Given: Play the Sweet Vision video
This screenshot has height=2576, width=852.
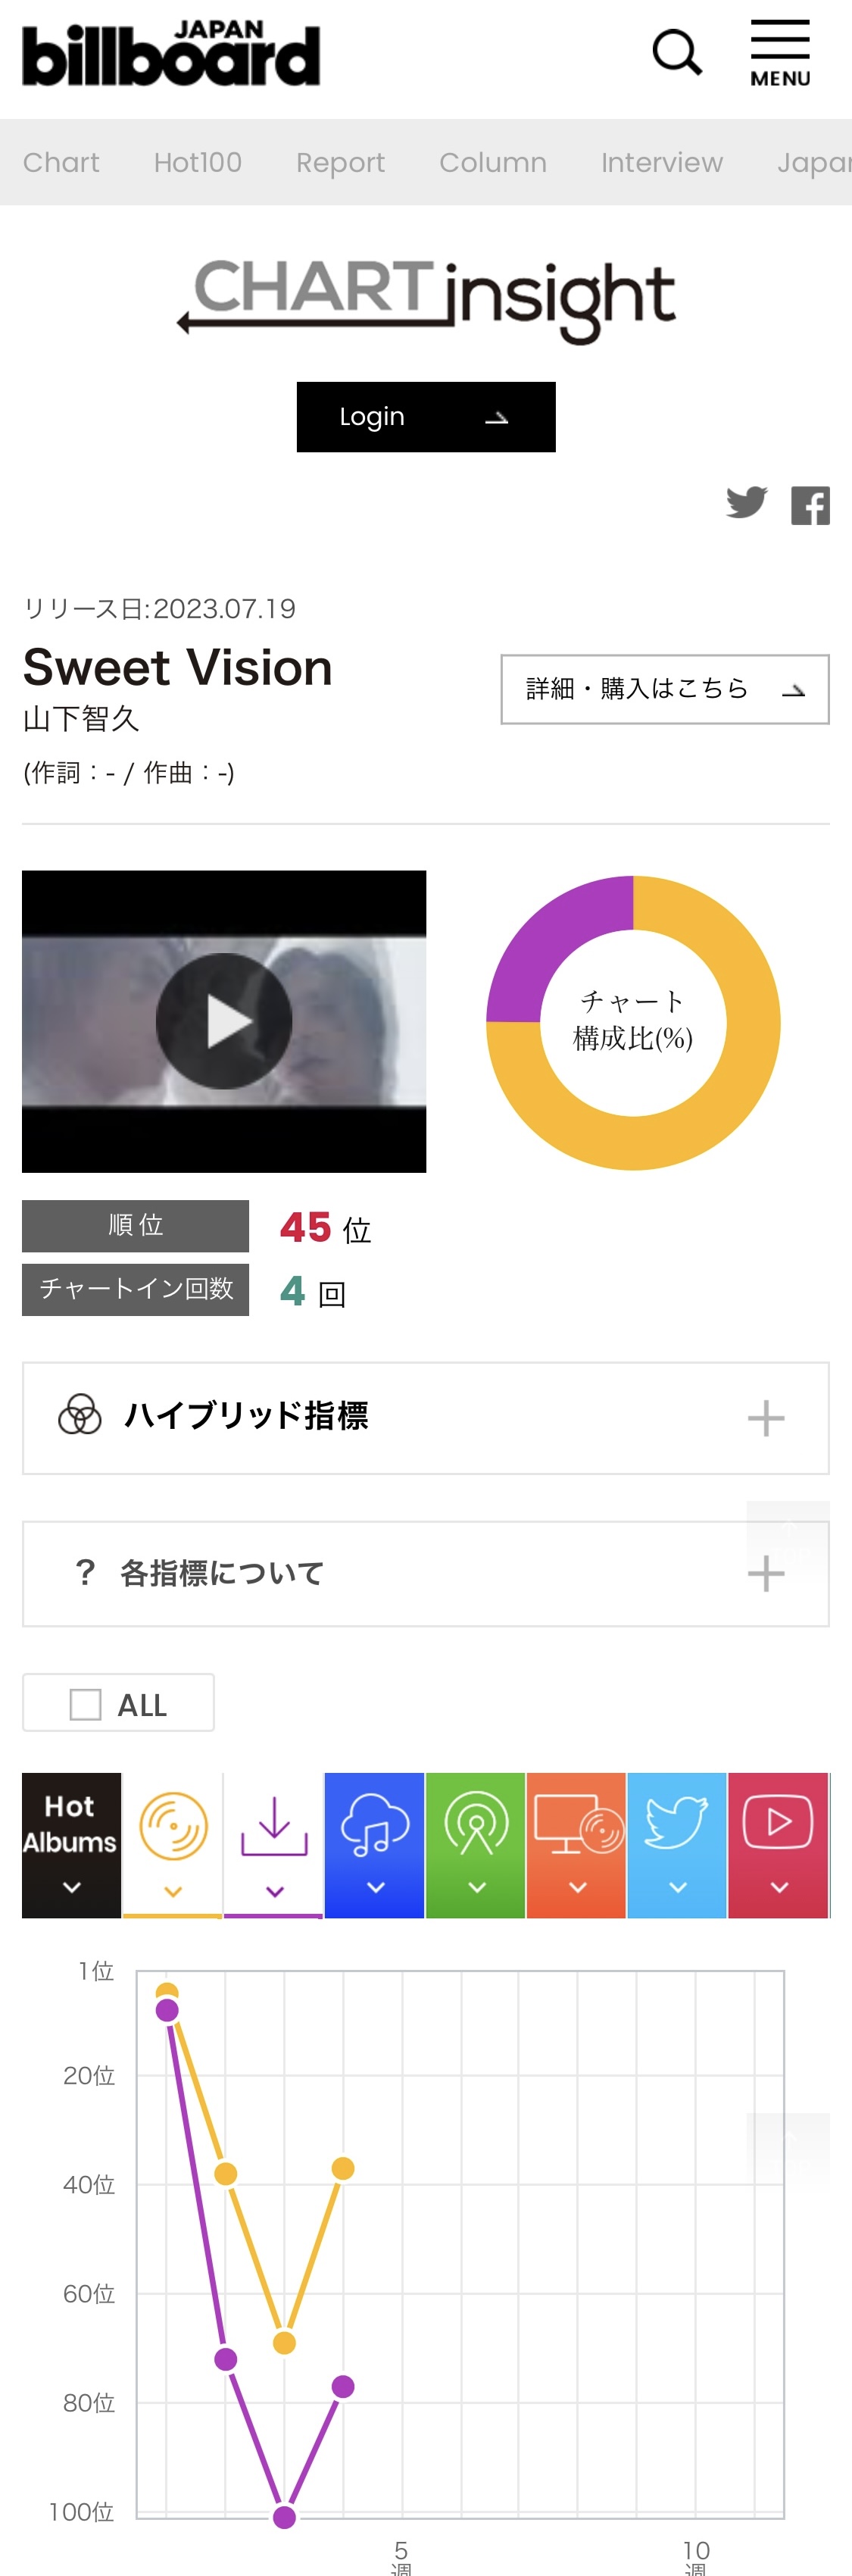Looking at the screenshot, I should tap(224, 1021).
